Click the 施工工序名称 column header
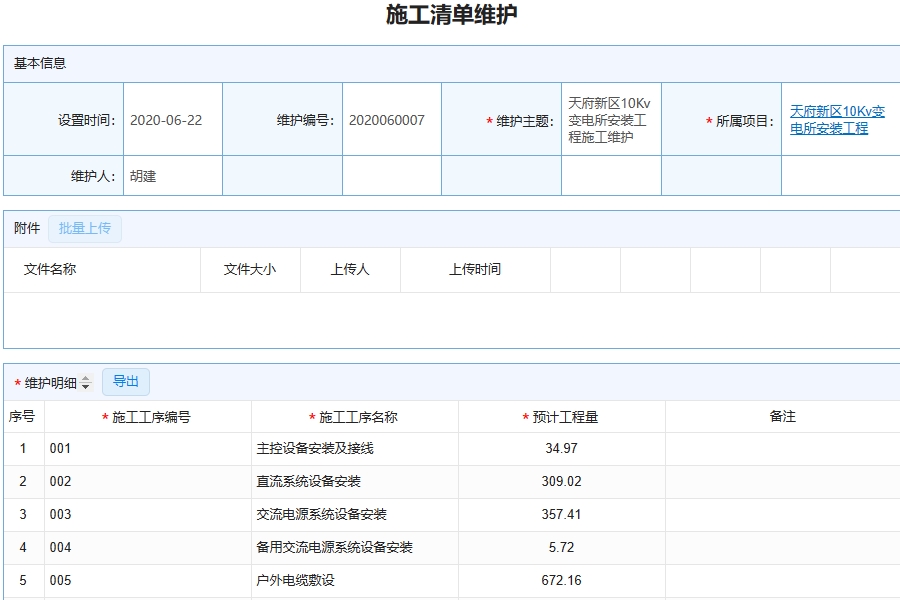 coord(355,415)
